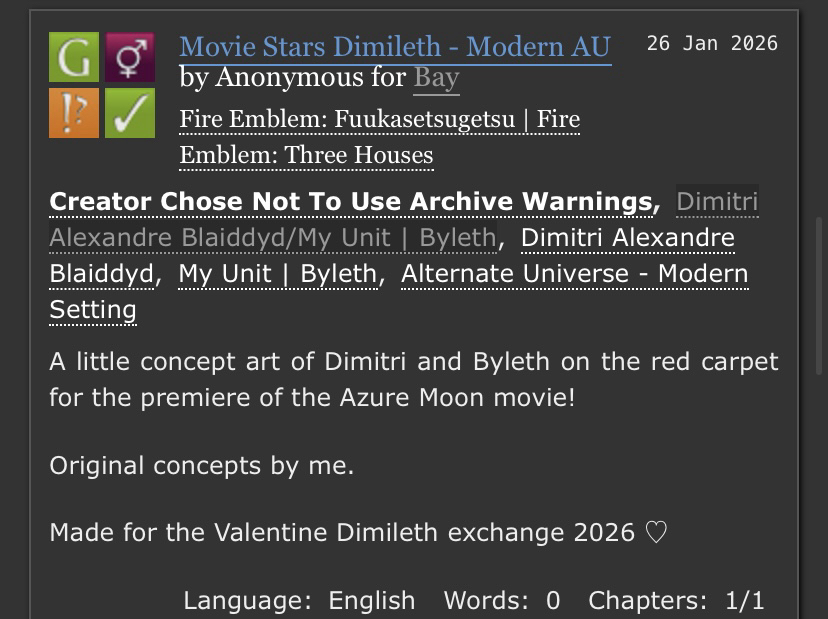Click the Valentine Dimileth exchange 2026 line

pyautogui.click(x=357, y=532)
